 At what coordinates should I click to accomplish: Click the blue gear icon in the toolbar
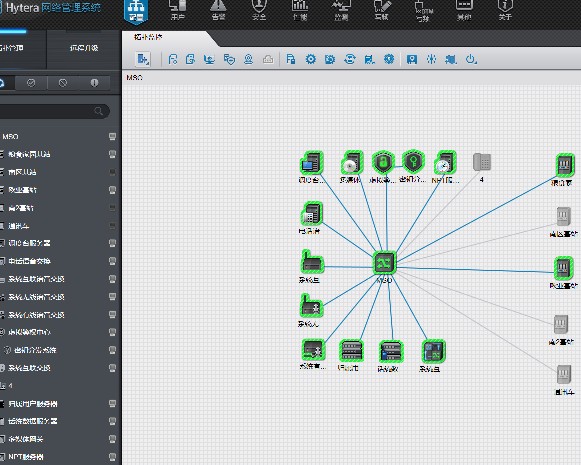pos(311,59)
